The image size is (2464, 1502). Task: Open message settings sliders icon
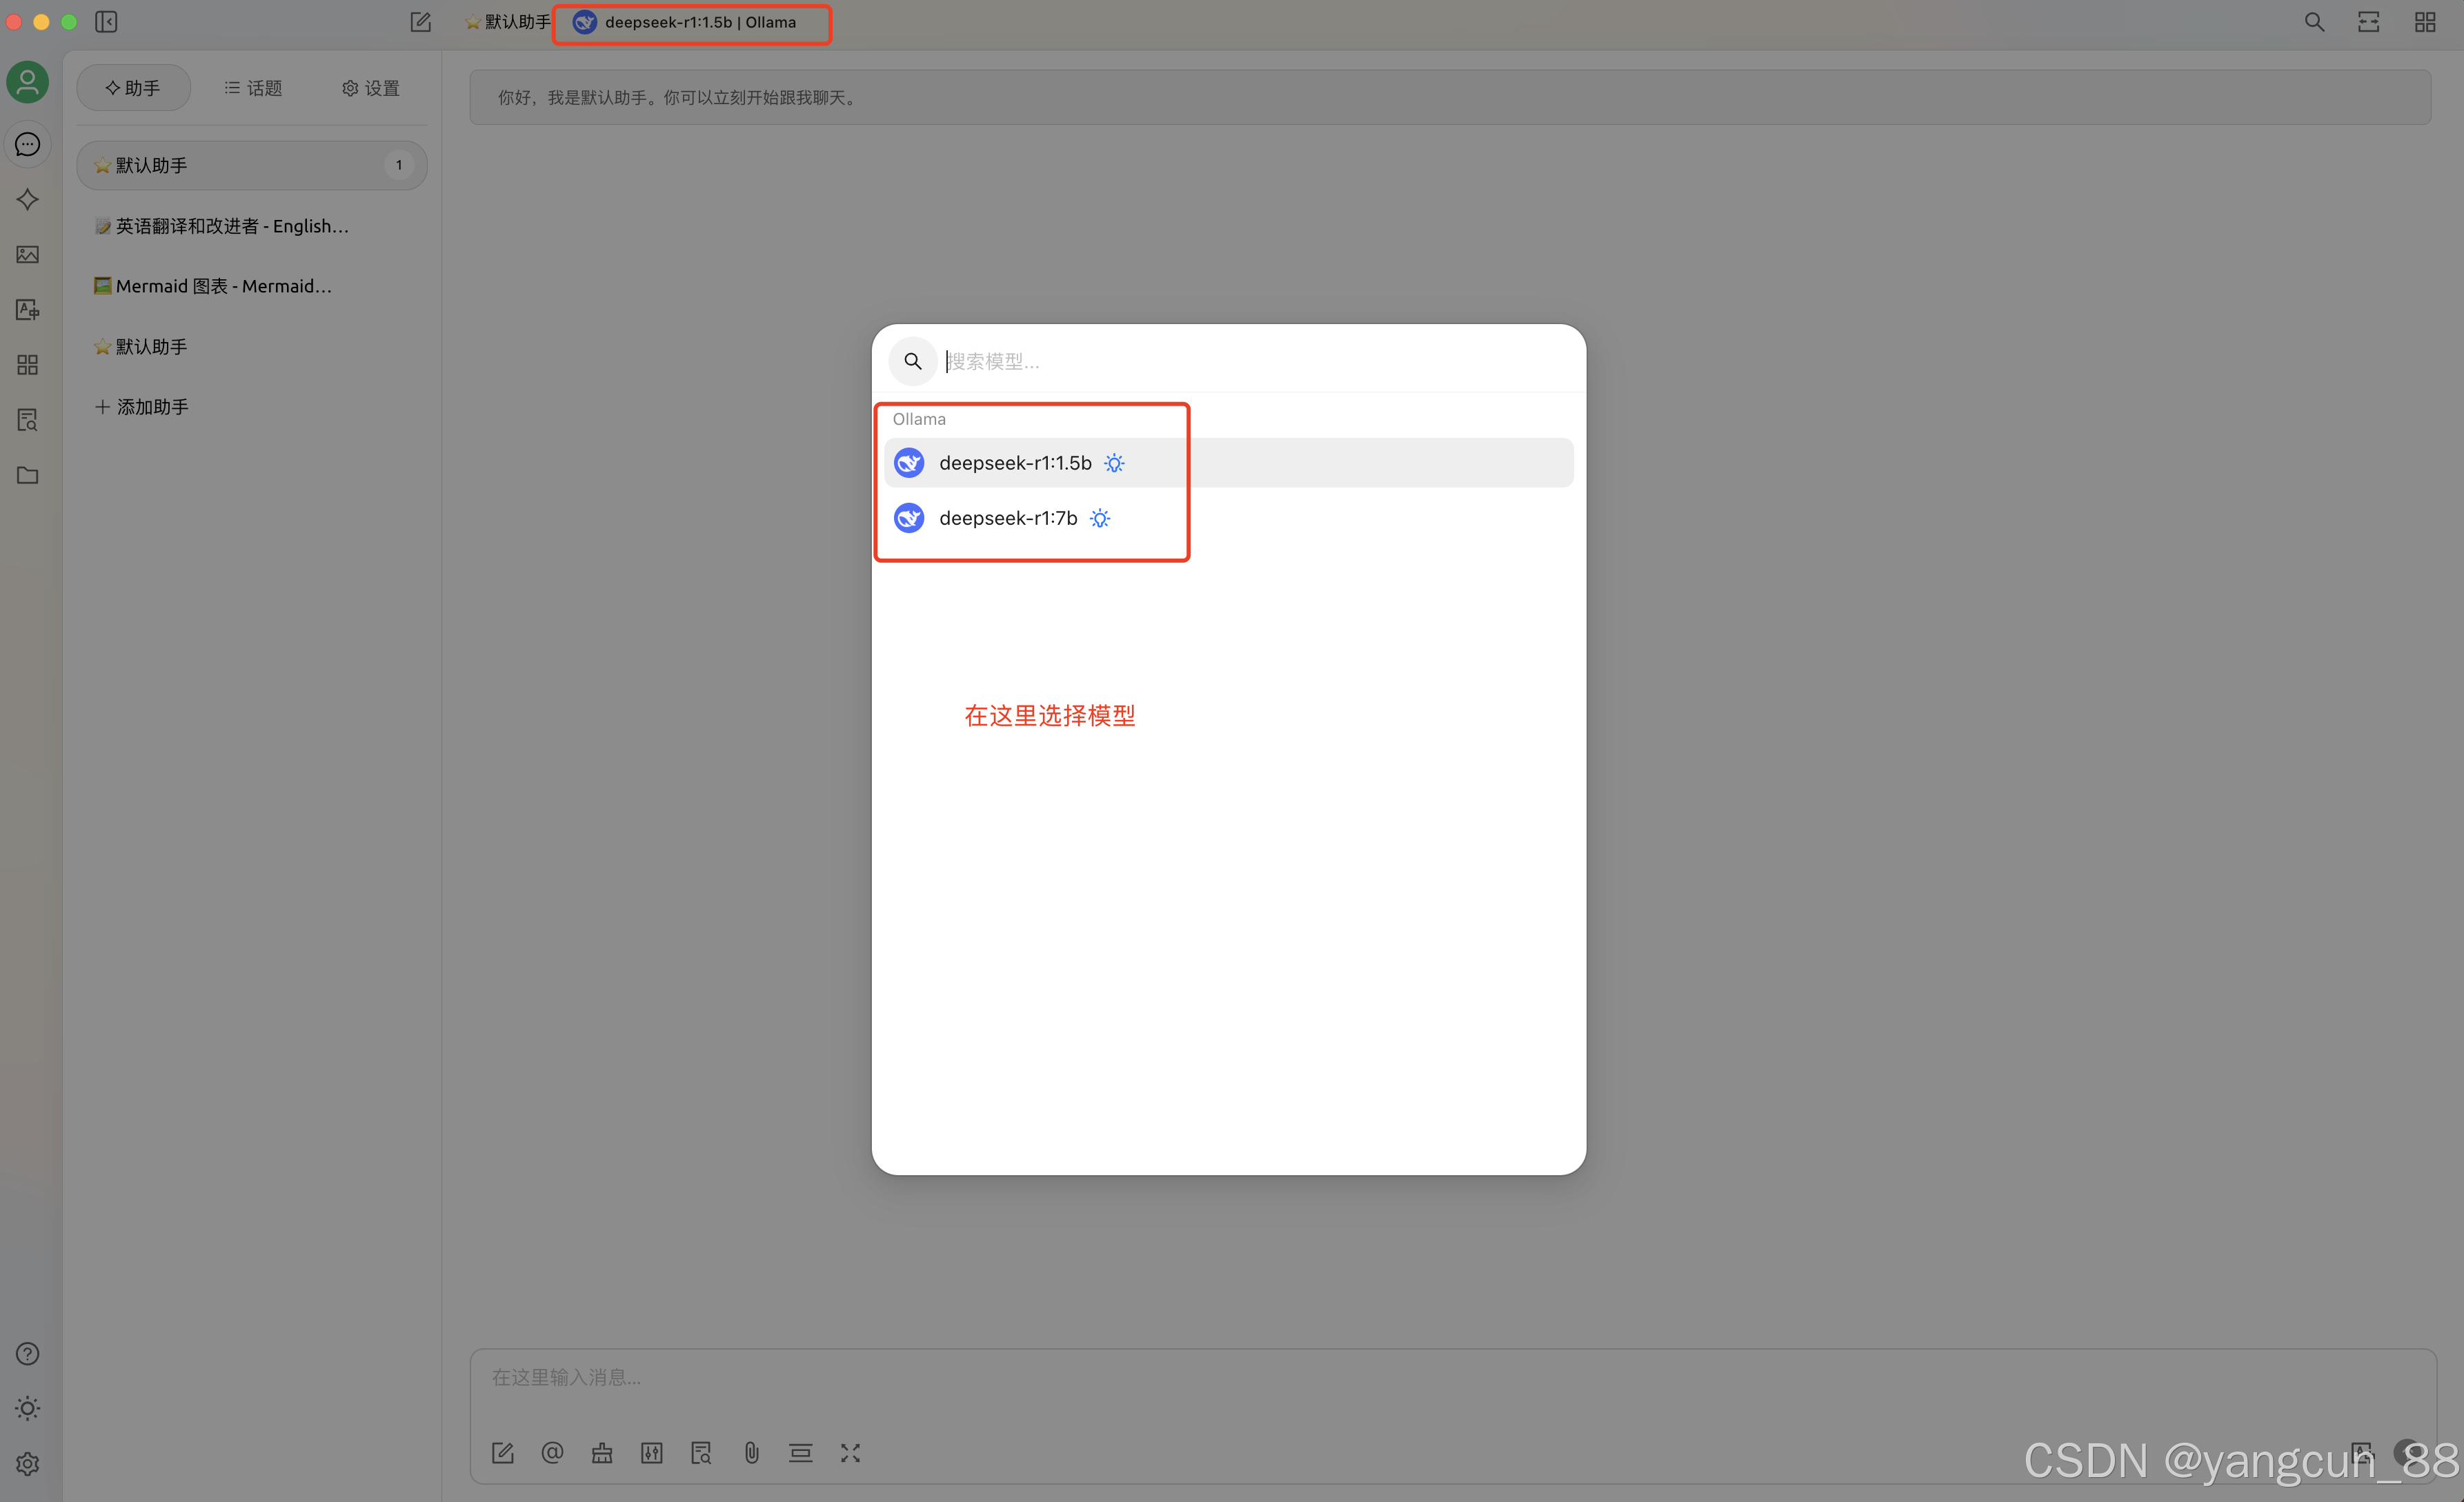click(651, 1452)
